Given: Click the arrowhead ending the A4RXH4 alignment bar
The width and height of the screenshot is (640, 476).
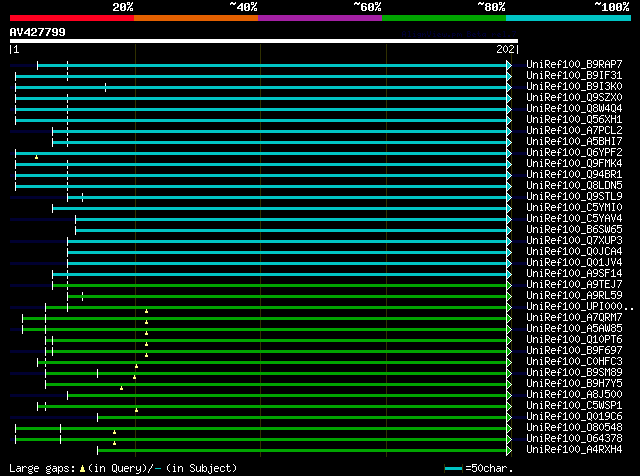Looking at the screenshot, I should tap(509, 450).
